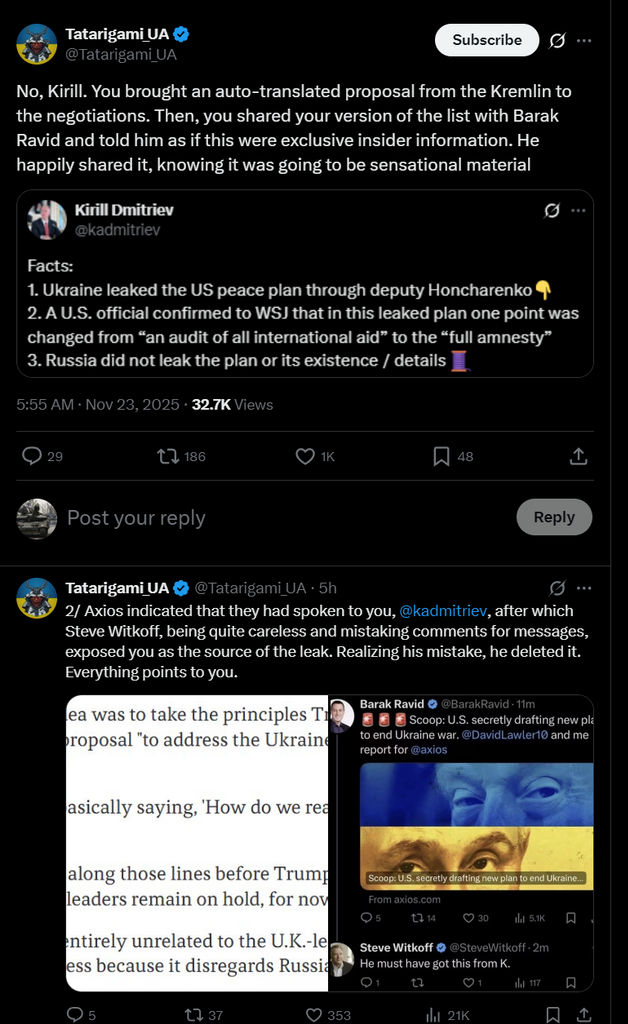Click Grok icon in quoted Dmitriev post
Screen dimensions: 628x1024
pyautogui.click(x=551, y=211)
